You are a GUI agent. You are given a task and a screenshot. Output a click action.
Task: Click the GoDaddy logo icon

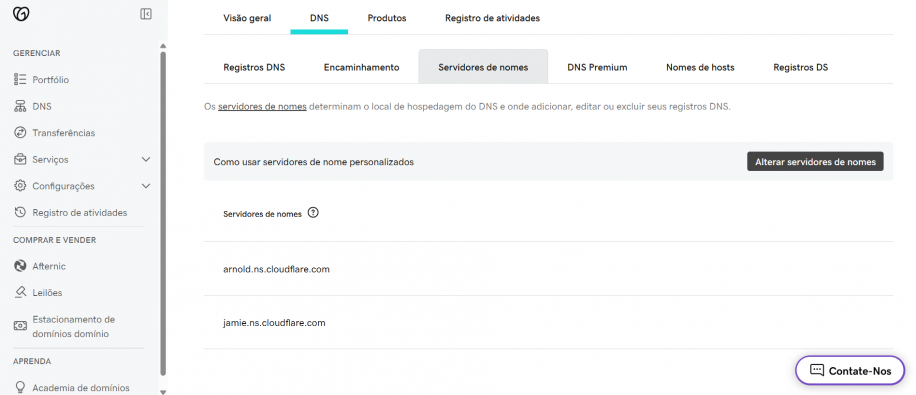[21, 14]
